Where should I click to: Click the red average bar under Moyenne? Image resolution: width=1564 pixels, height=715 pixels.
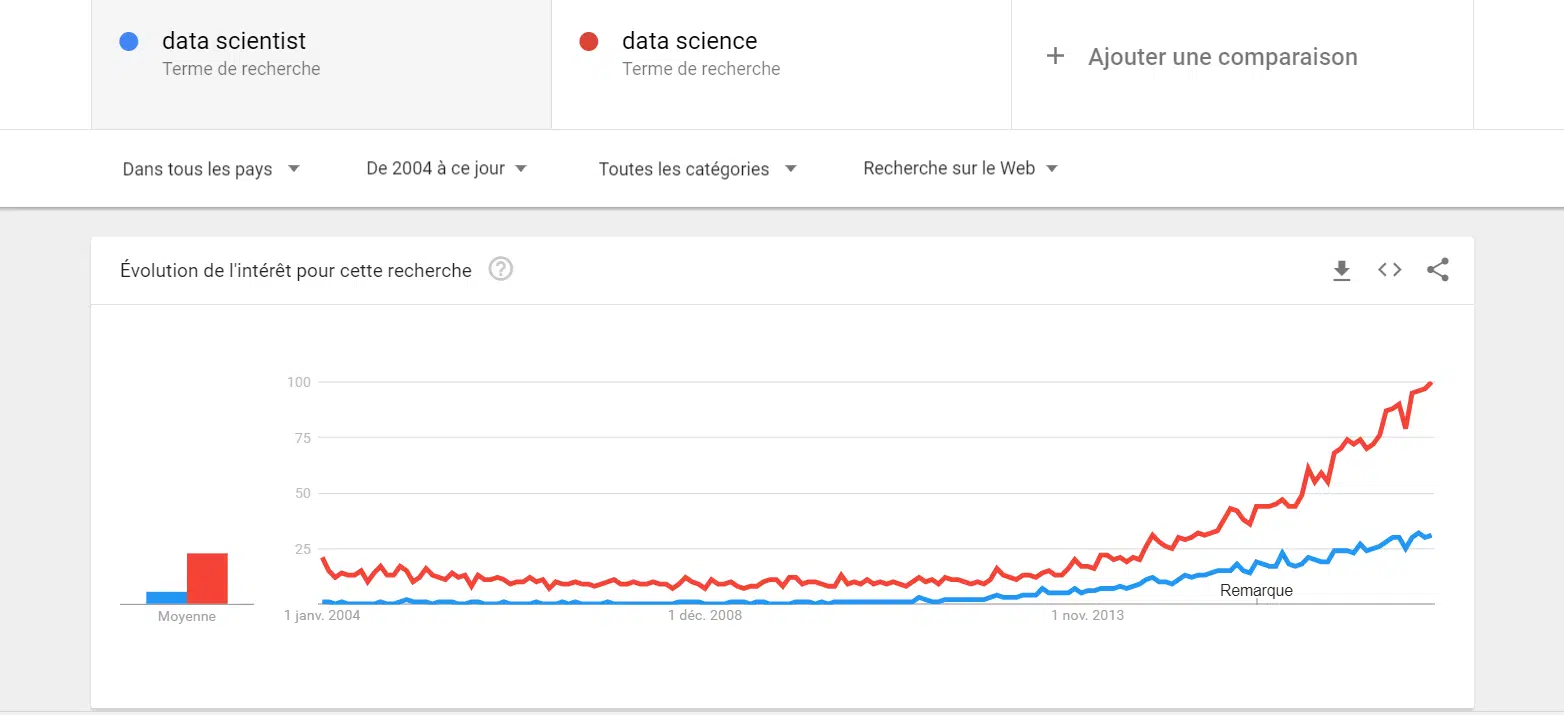[207, 579]
